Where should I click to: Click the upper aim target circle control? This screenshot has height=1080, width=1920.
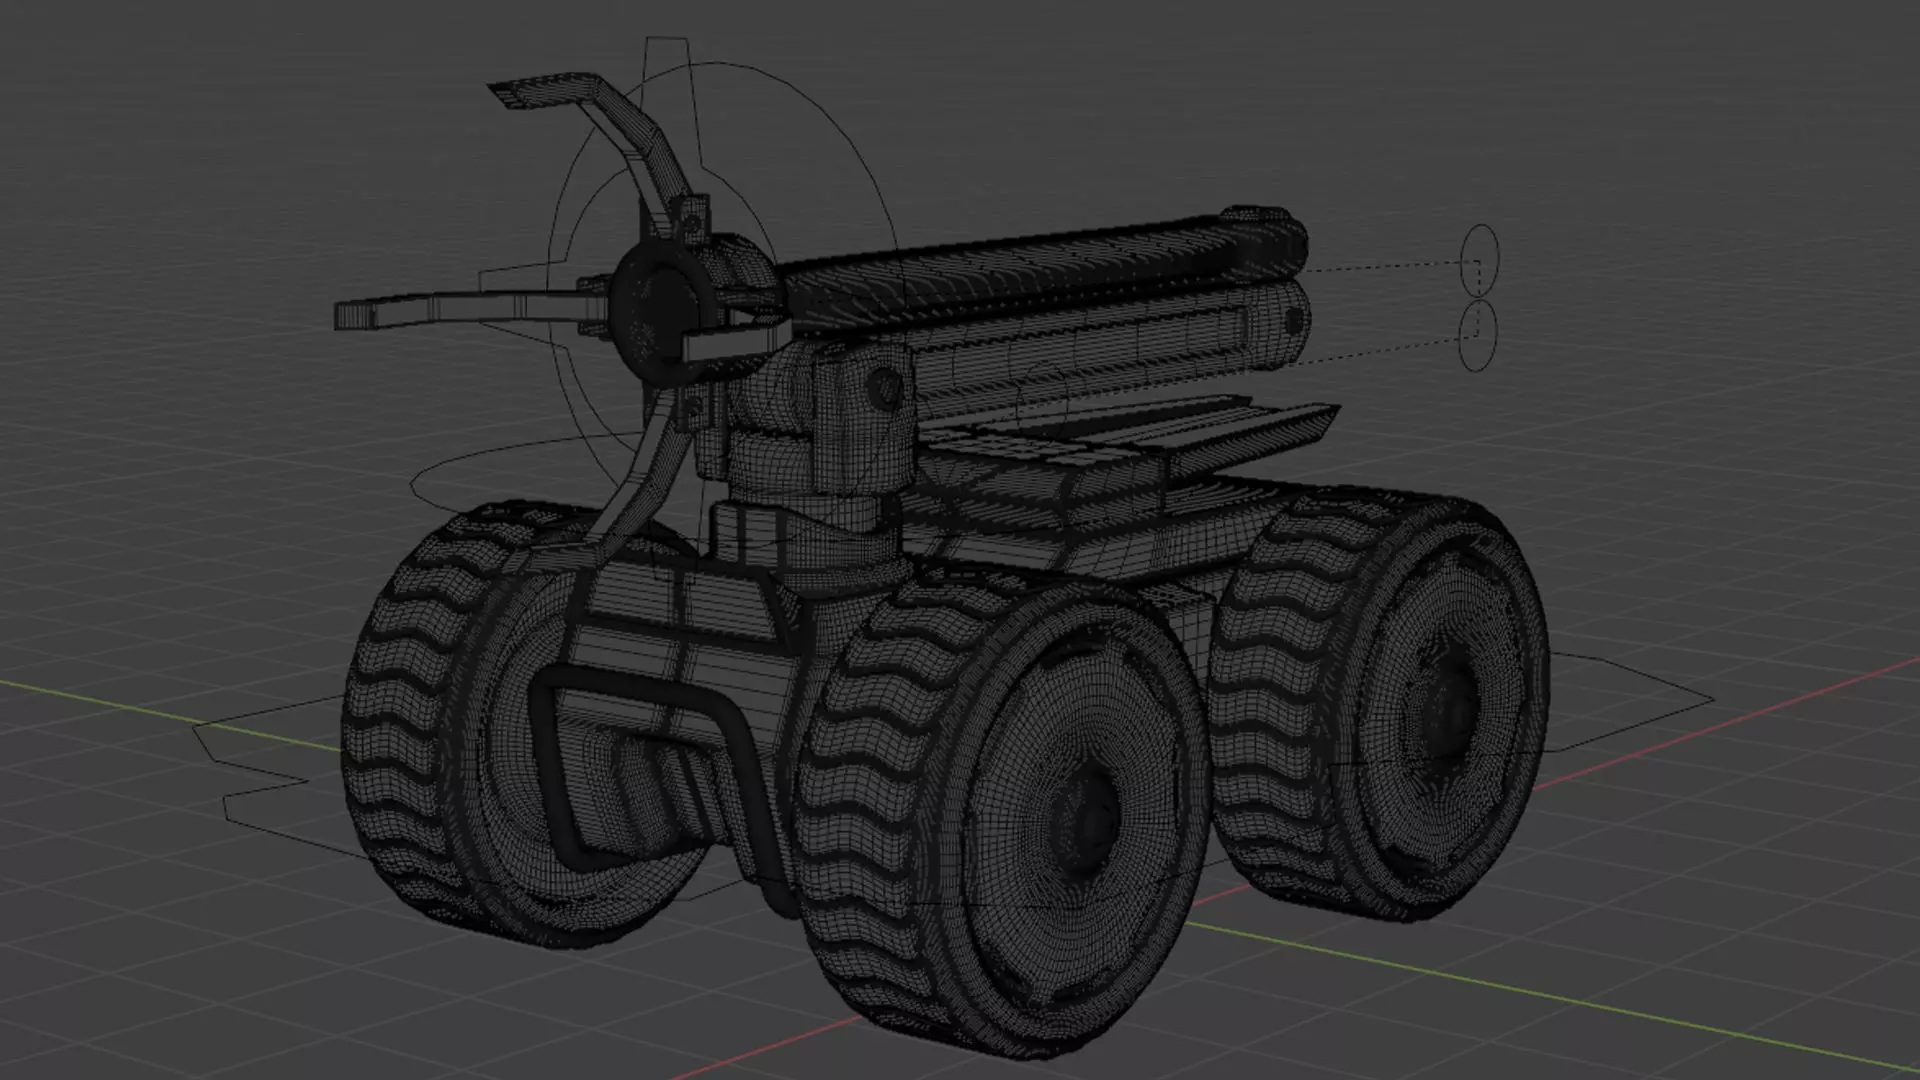1481,260
